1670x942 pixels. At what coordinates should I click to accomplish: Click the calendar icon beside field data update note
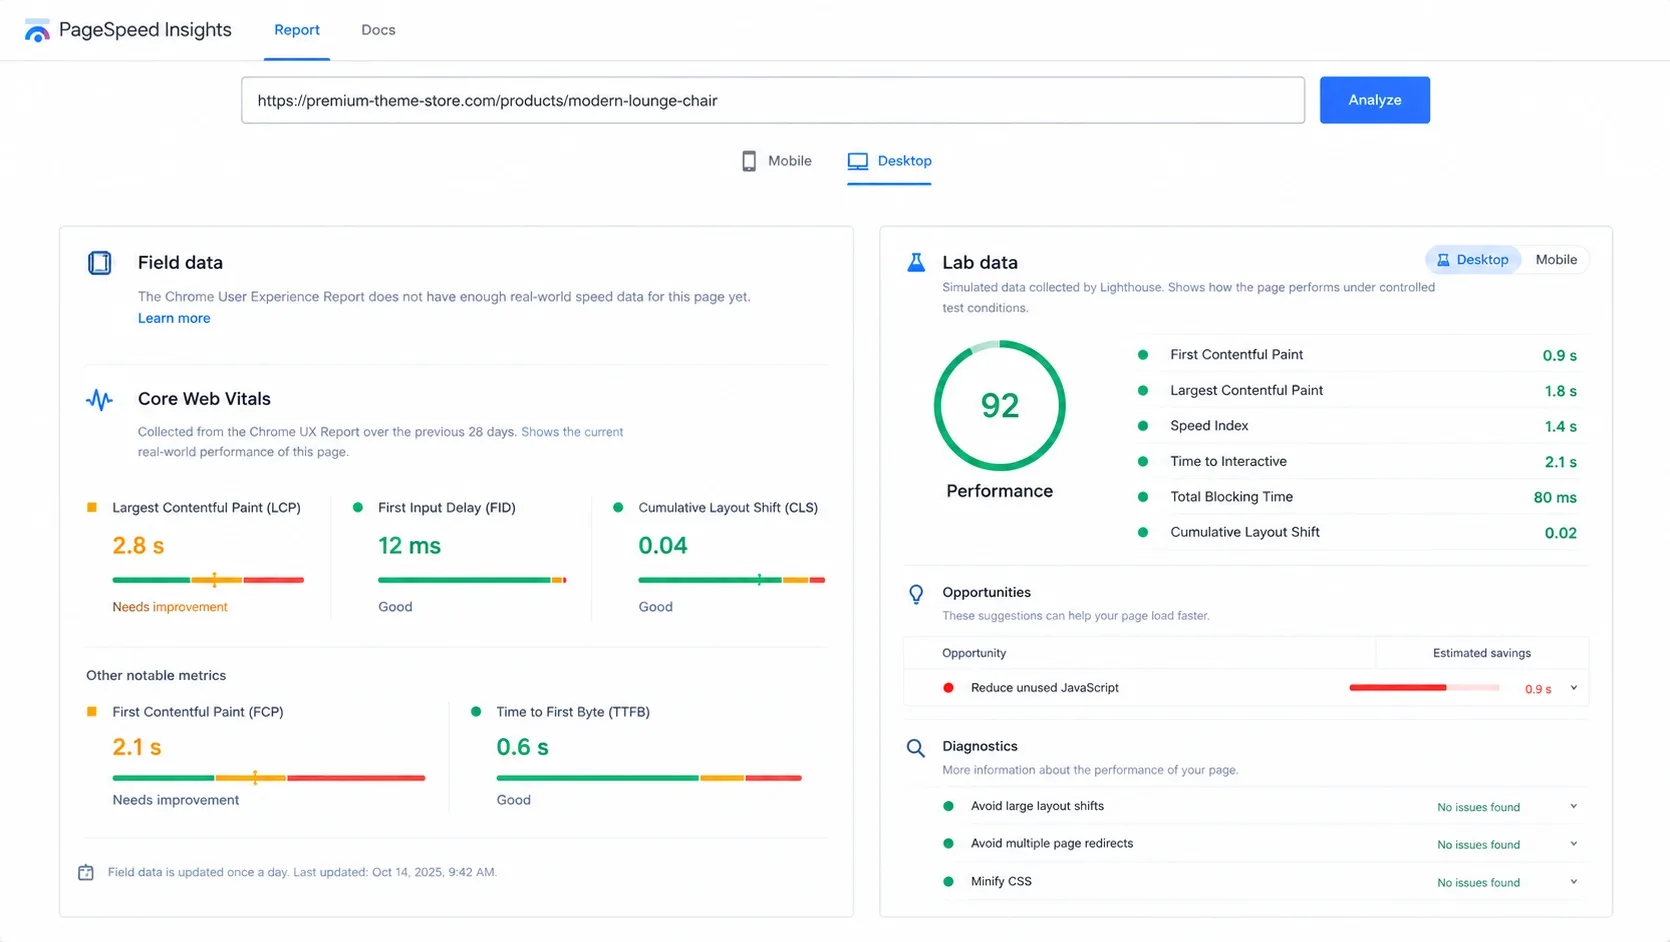point(86,873)
